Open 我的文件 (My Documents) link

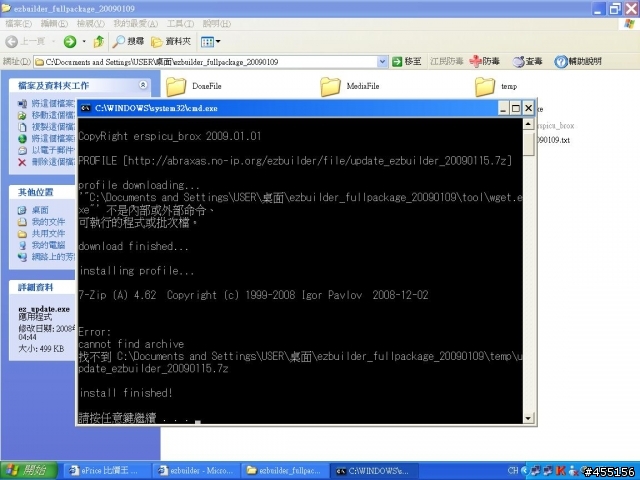(41, 222)
